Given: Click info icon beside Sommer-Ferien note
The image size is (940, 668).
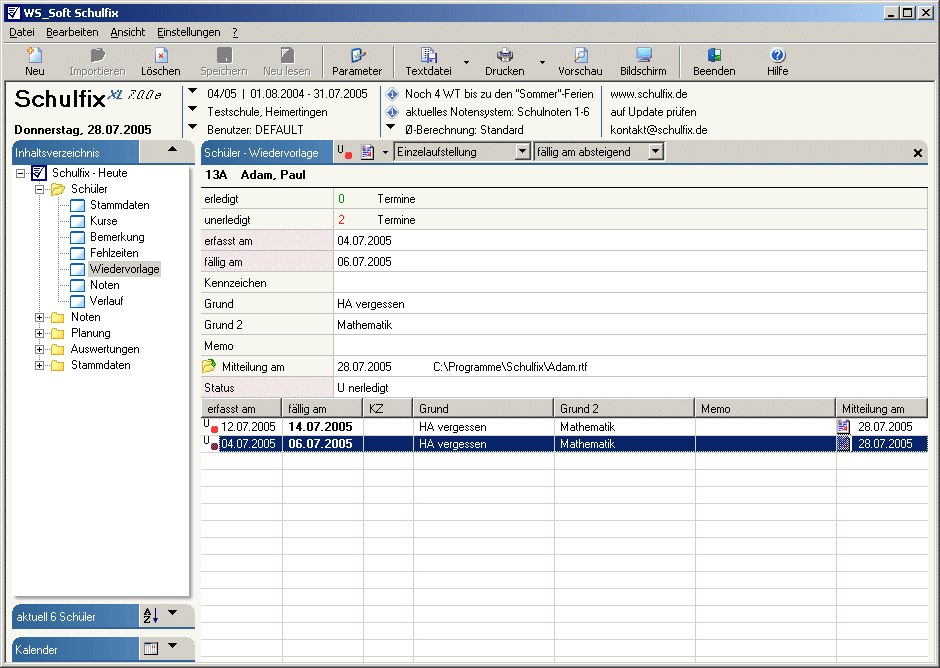Looking at the screenshot, I should 392,94.
